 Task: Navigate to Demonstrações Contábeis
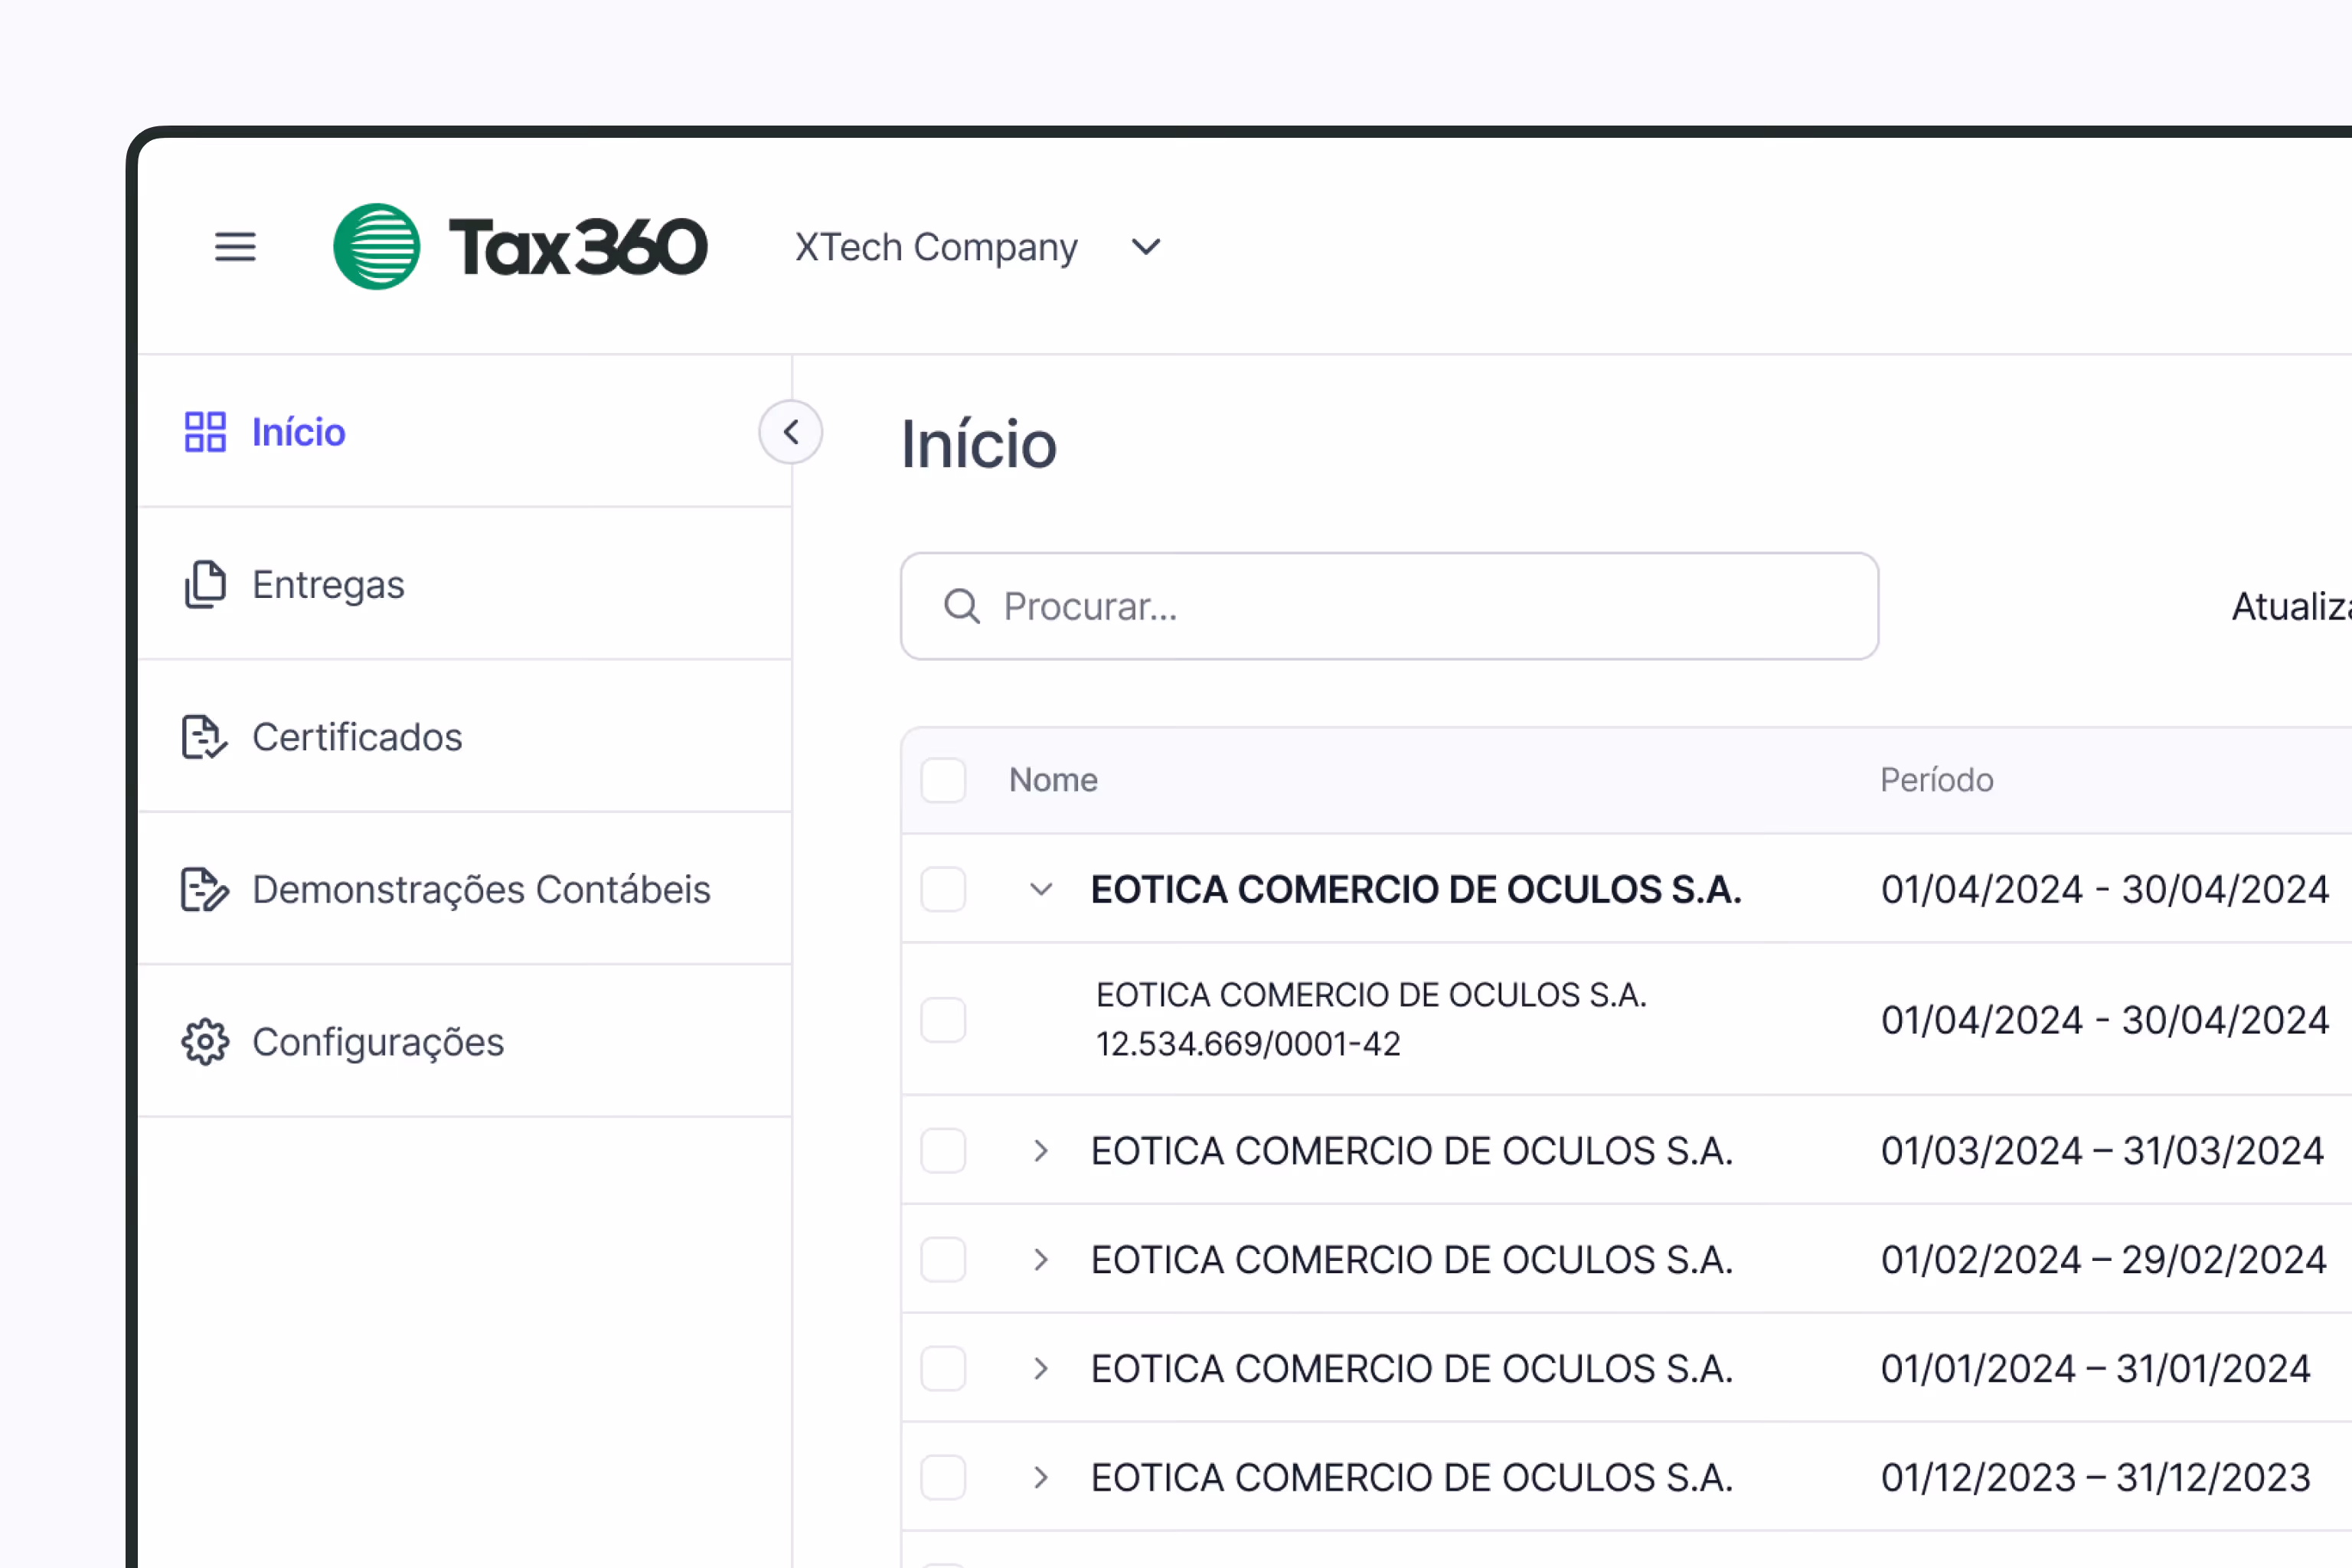(481, 890)
